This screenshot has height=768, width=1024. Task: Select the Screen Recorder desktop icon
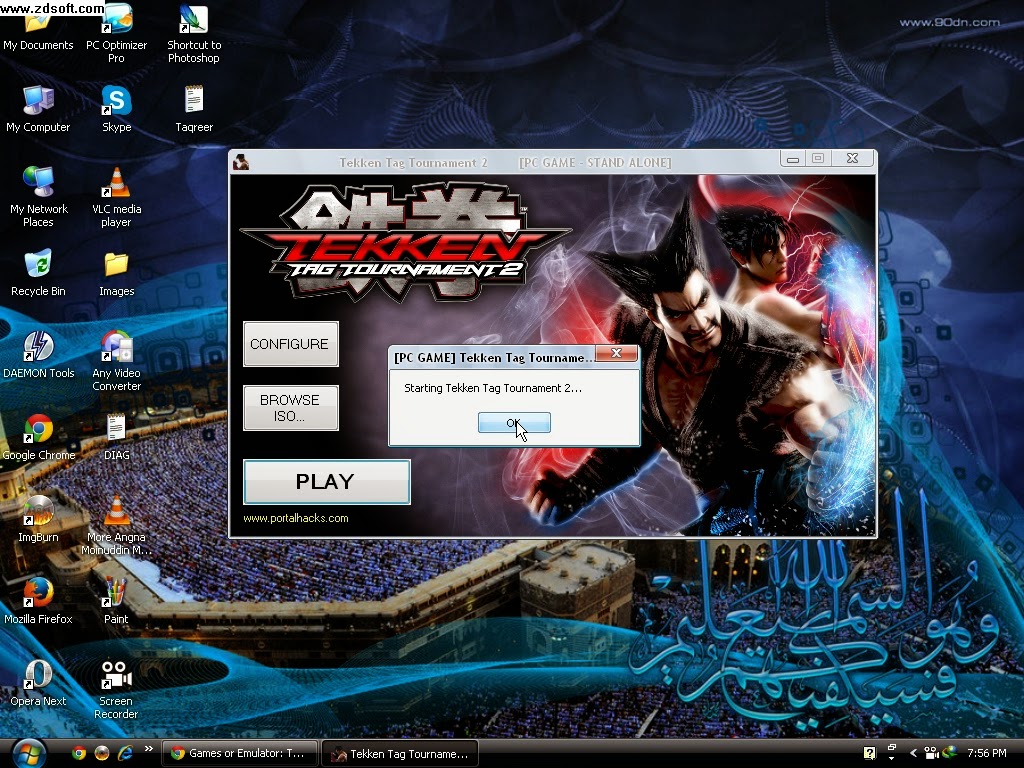[116, 690]
